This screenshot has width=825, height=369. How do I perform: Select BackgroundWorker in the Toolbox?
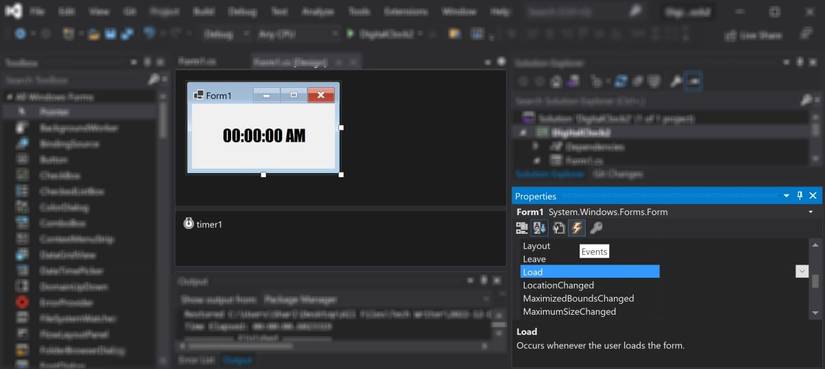pyautogui.click(x=80, y=128)
